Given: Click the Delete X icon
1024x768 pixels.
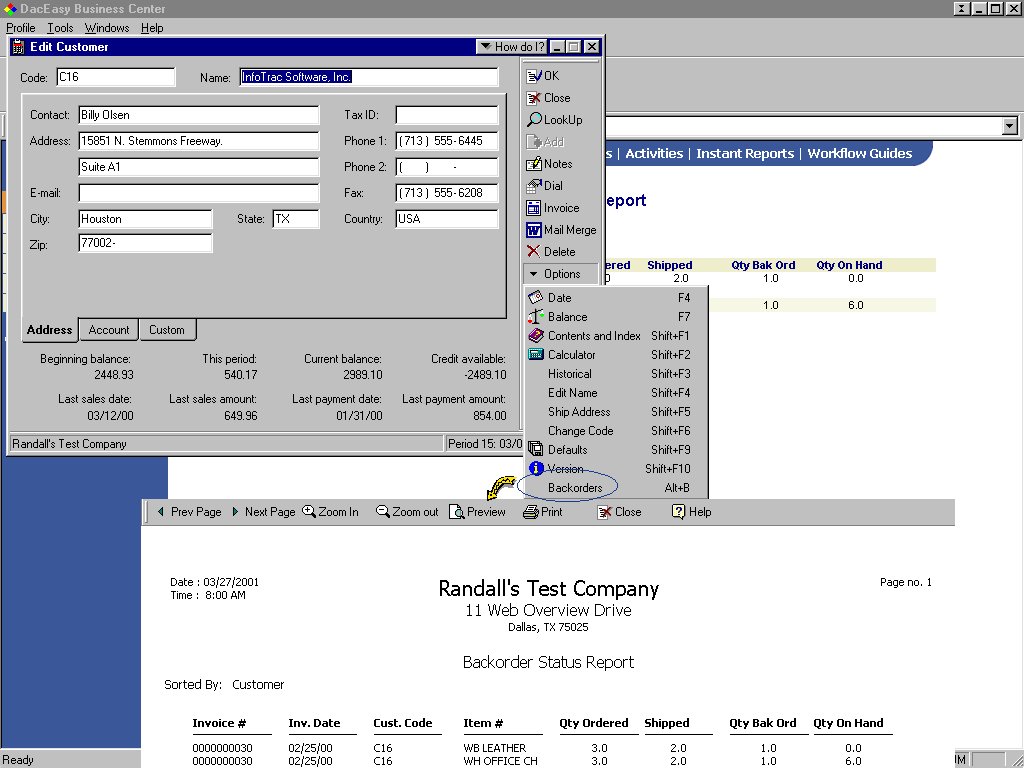Looking at the screenshot, I should [x=534, y=252].
